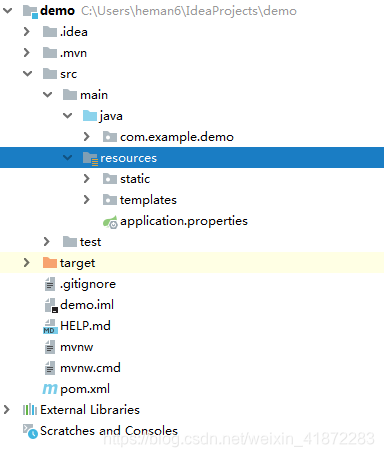The width and height of the screenshot is (384, 457).
Task: Select the 'pom.xml' file name
Action: (85, 389)
